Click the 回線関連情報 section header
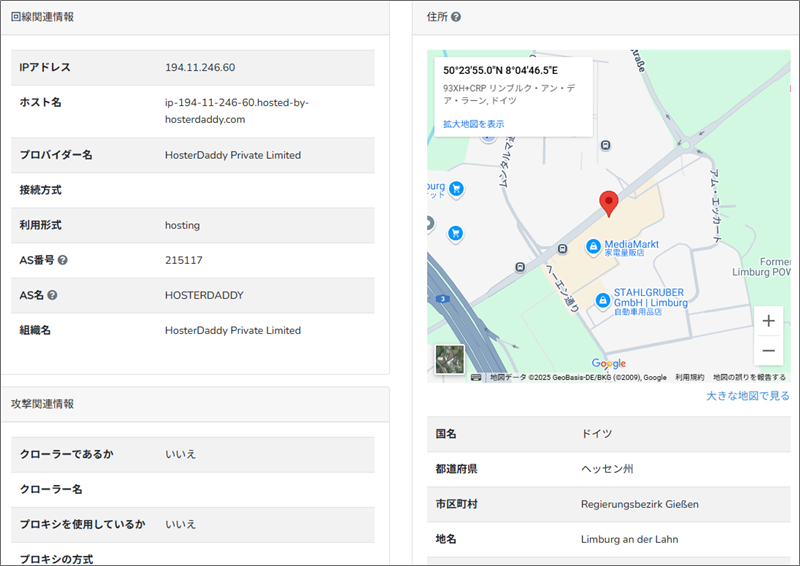 42,17
